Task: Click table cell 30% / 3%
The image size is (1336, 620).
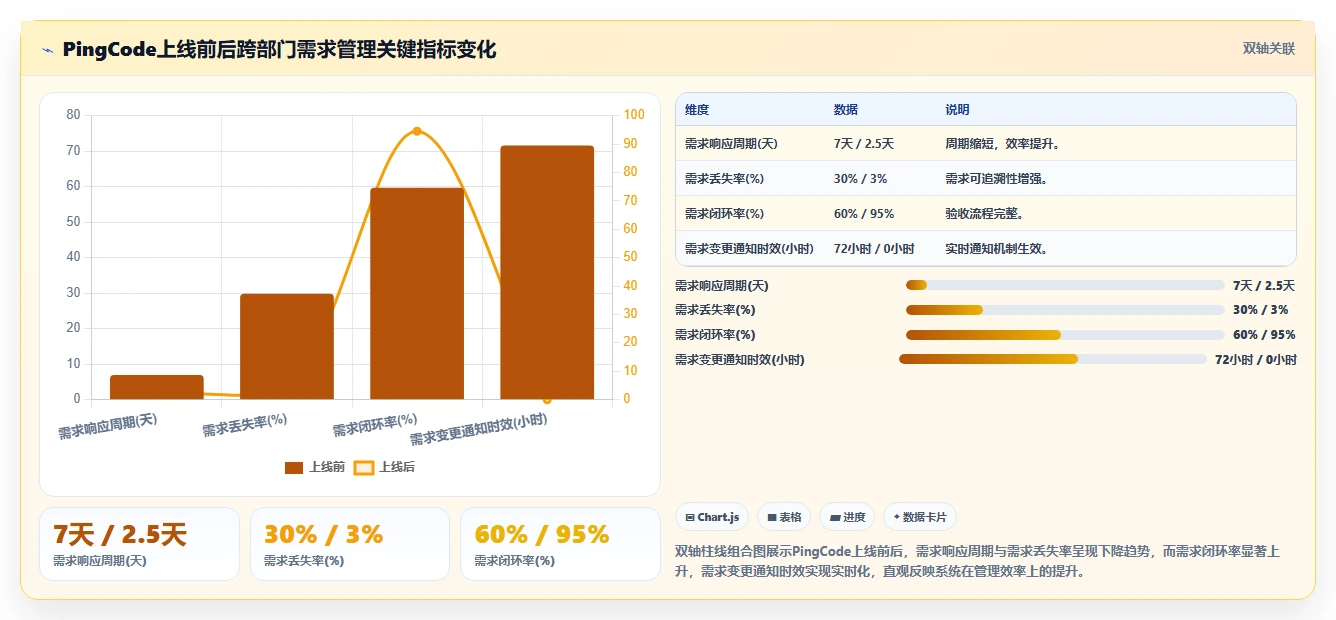Action: tap(860, 179)
